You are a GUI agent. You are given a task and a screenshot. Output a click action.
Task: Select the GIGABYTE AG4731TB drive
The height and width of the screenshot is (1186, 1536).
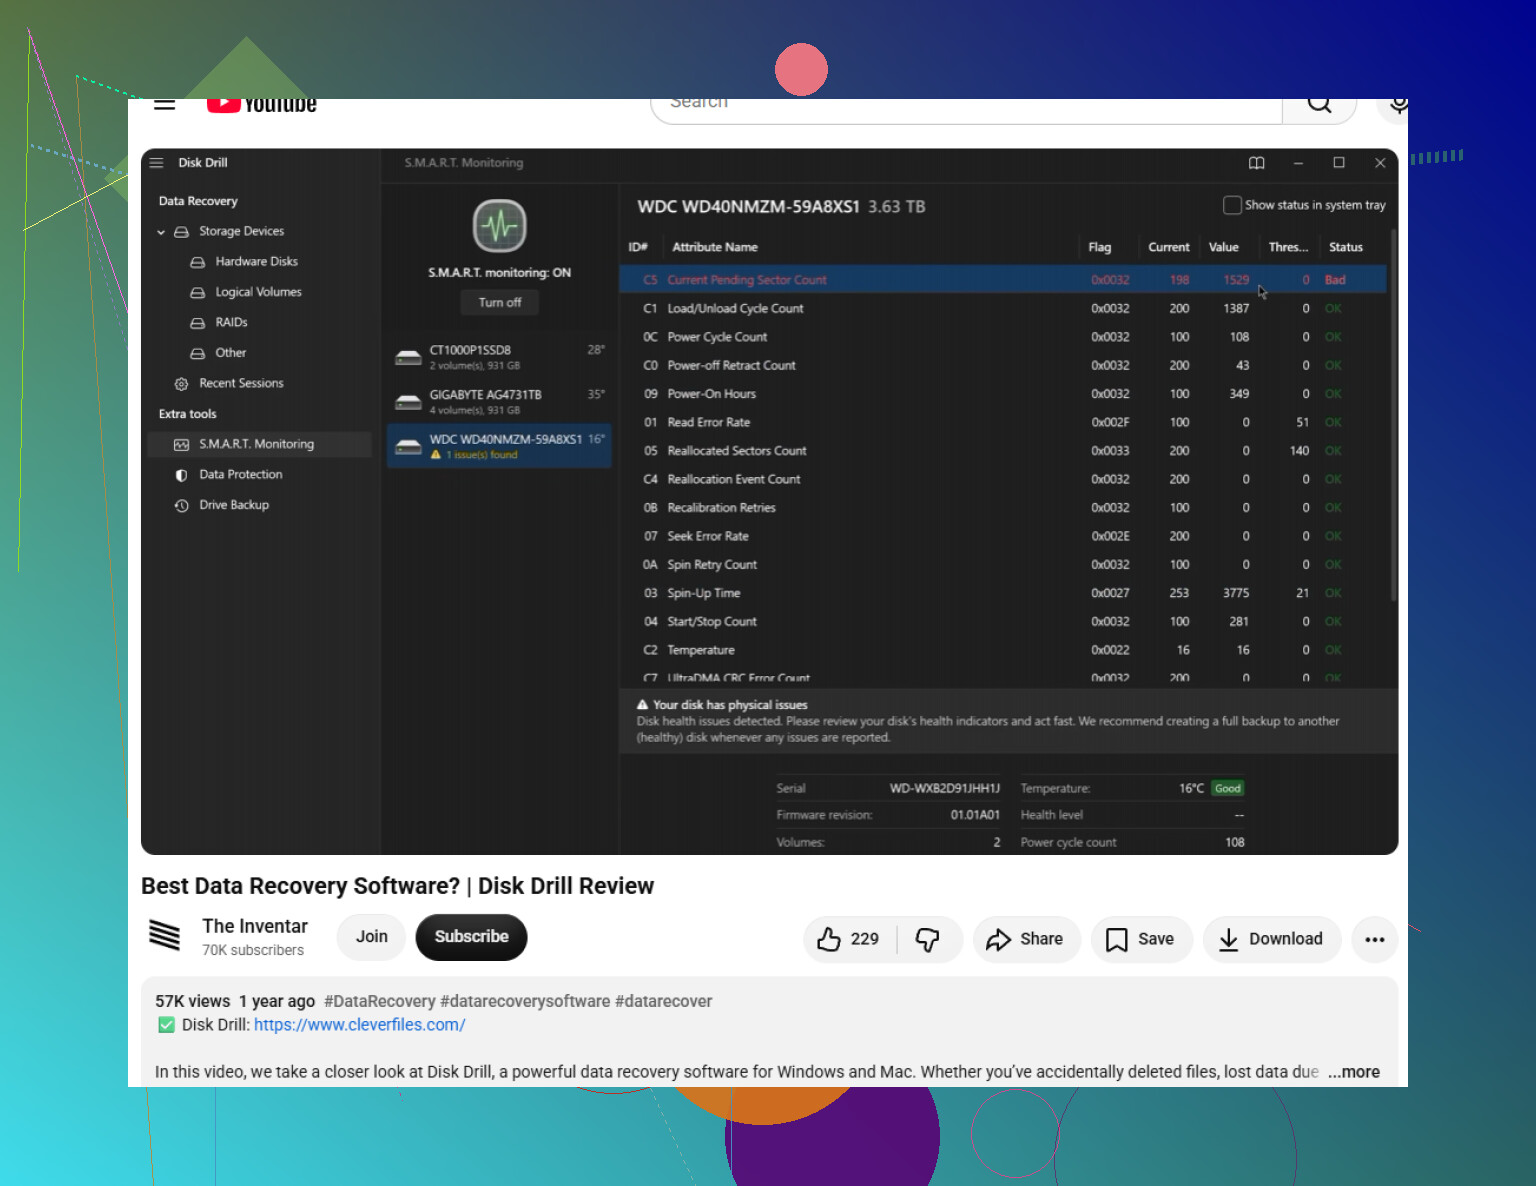(499, 402)
